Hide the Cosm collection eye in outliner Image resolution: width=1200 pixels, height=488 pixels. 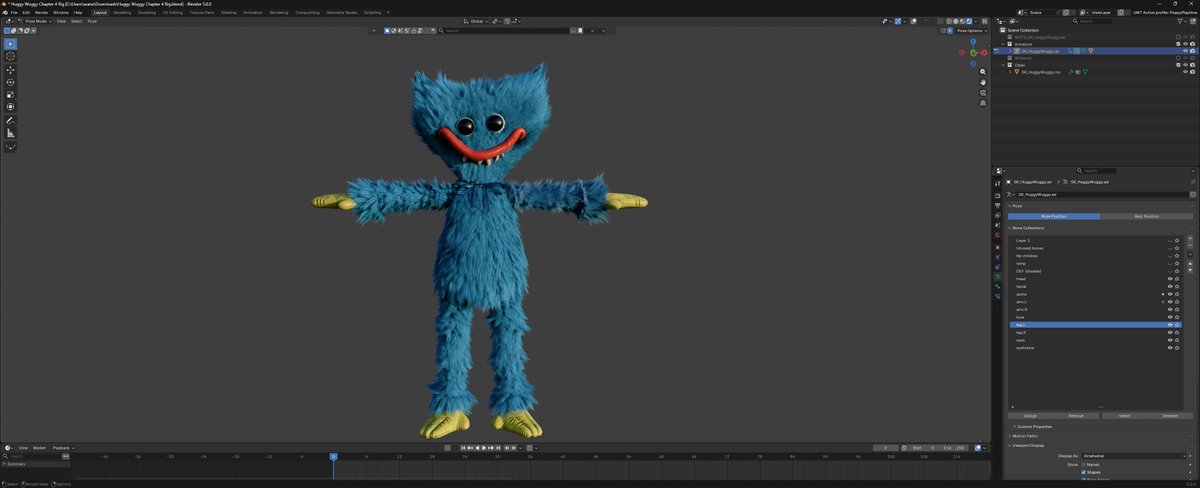(1185, 65)
